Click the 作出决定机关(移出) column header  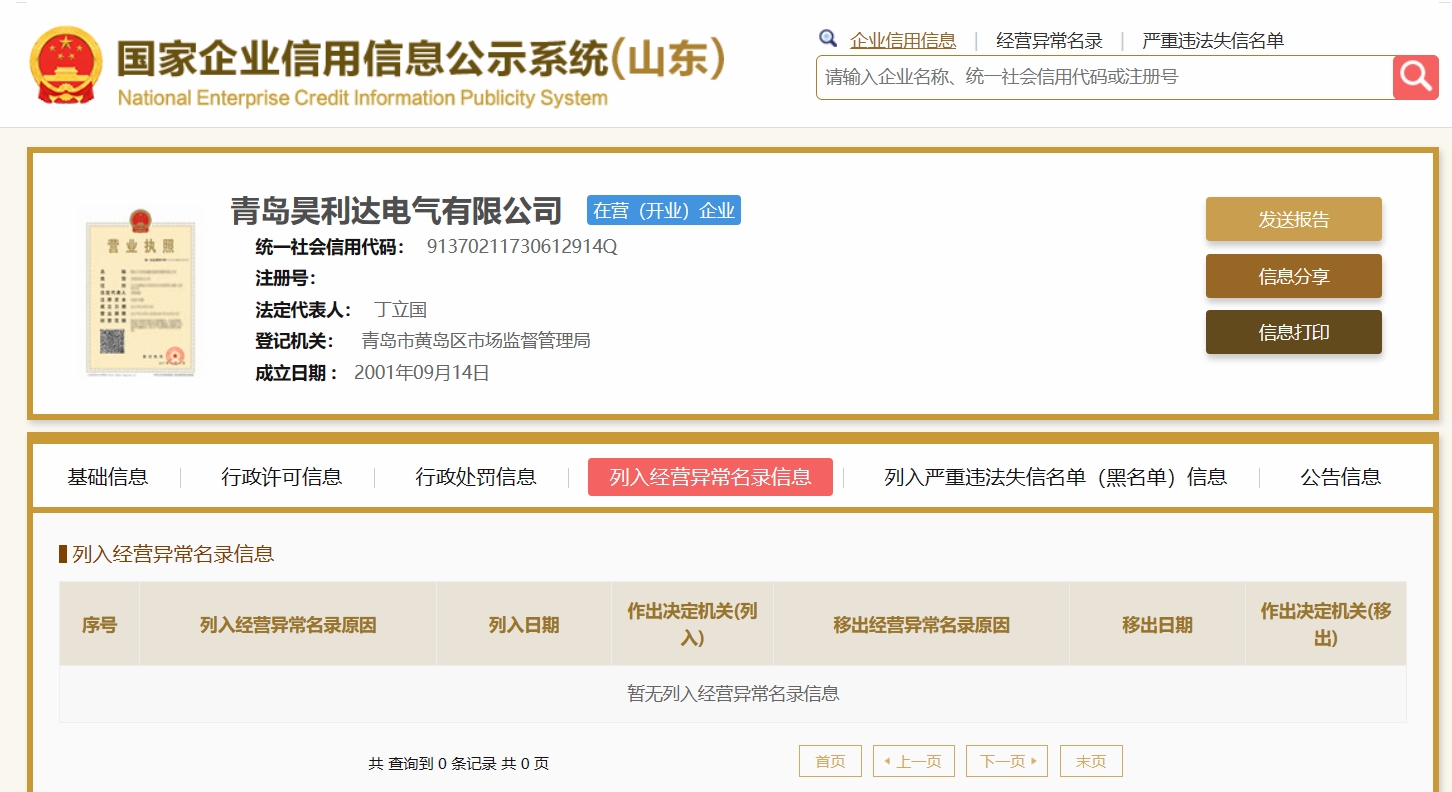(1326, 625)
